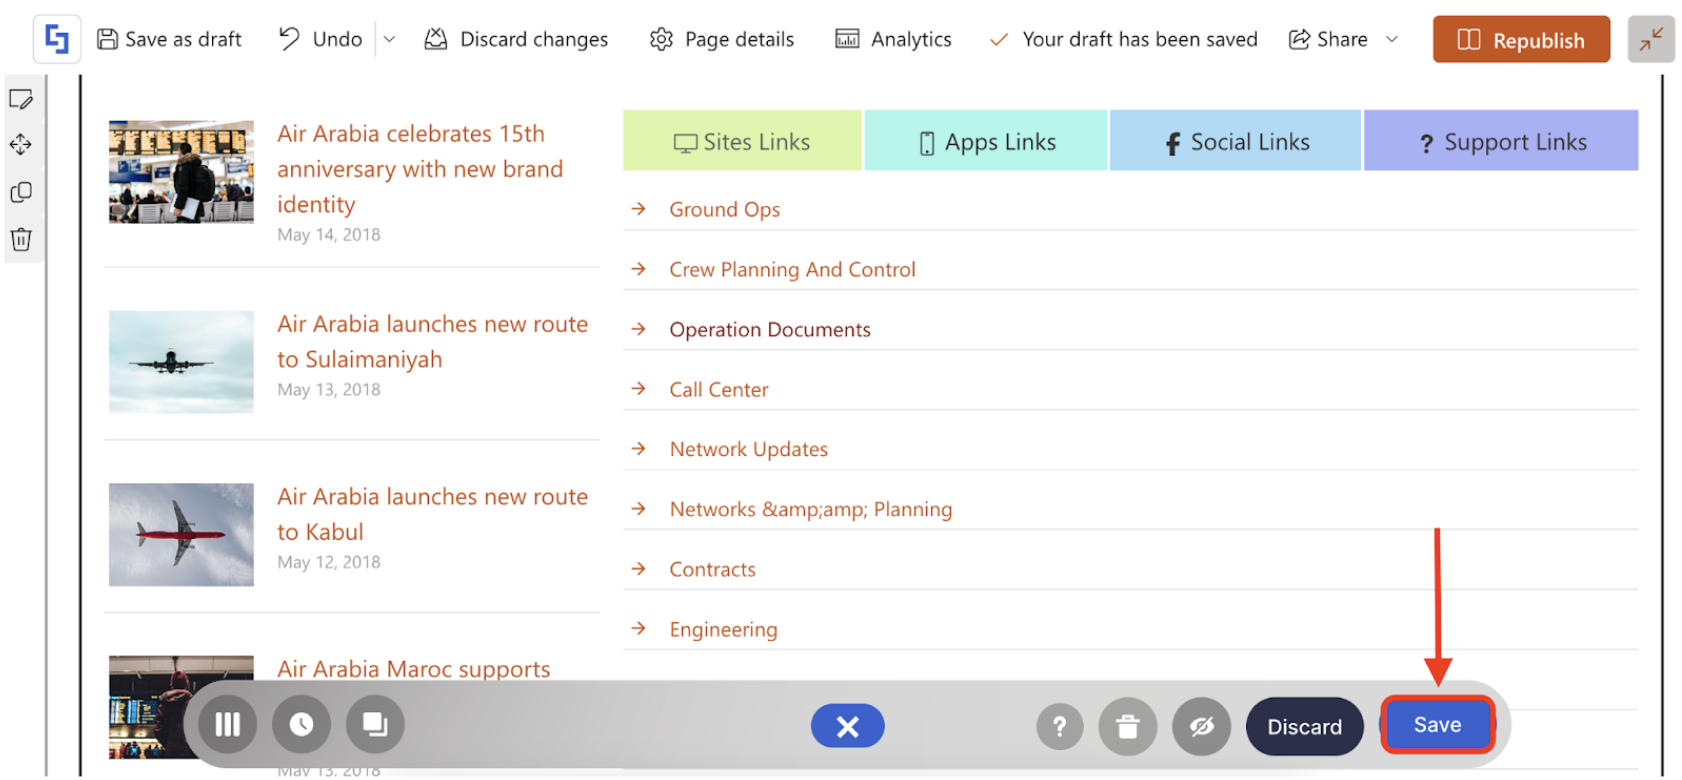Open the Operation Documents link

tap(770, 329)
